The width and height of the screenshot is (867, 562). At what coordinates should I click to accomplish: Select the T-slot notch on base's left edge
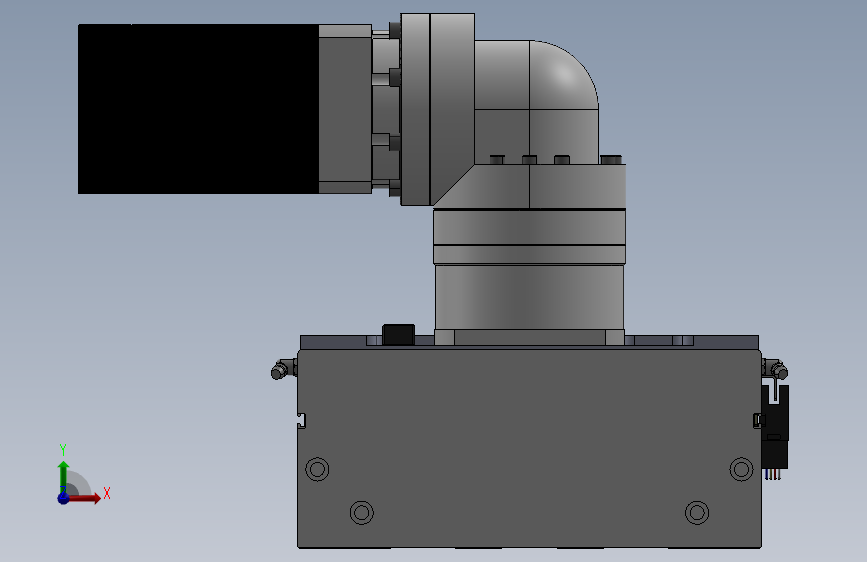point(302,420)
